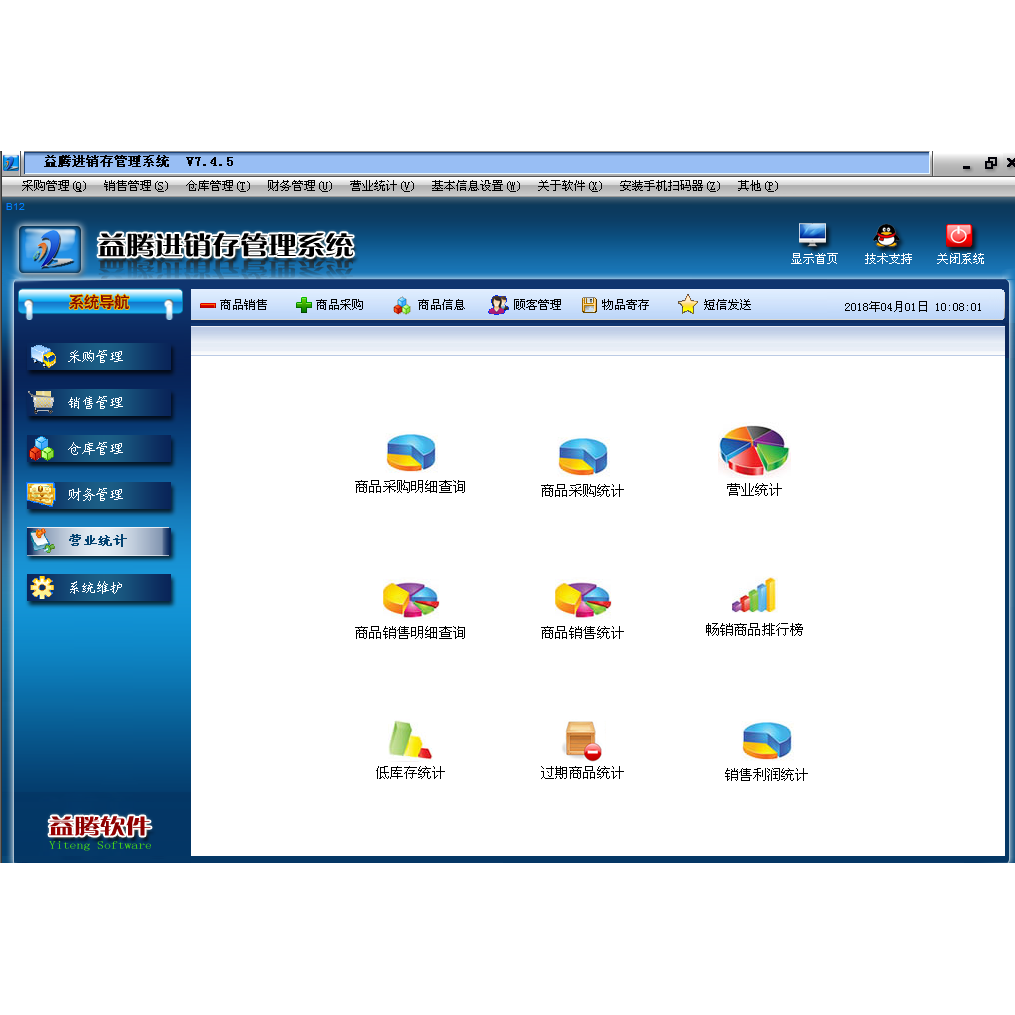Open 商品采购统计 pie chart icon
1015x1015 pixels.
(x=583, y=456)
